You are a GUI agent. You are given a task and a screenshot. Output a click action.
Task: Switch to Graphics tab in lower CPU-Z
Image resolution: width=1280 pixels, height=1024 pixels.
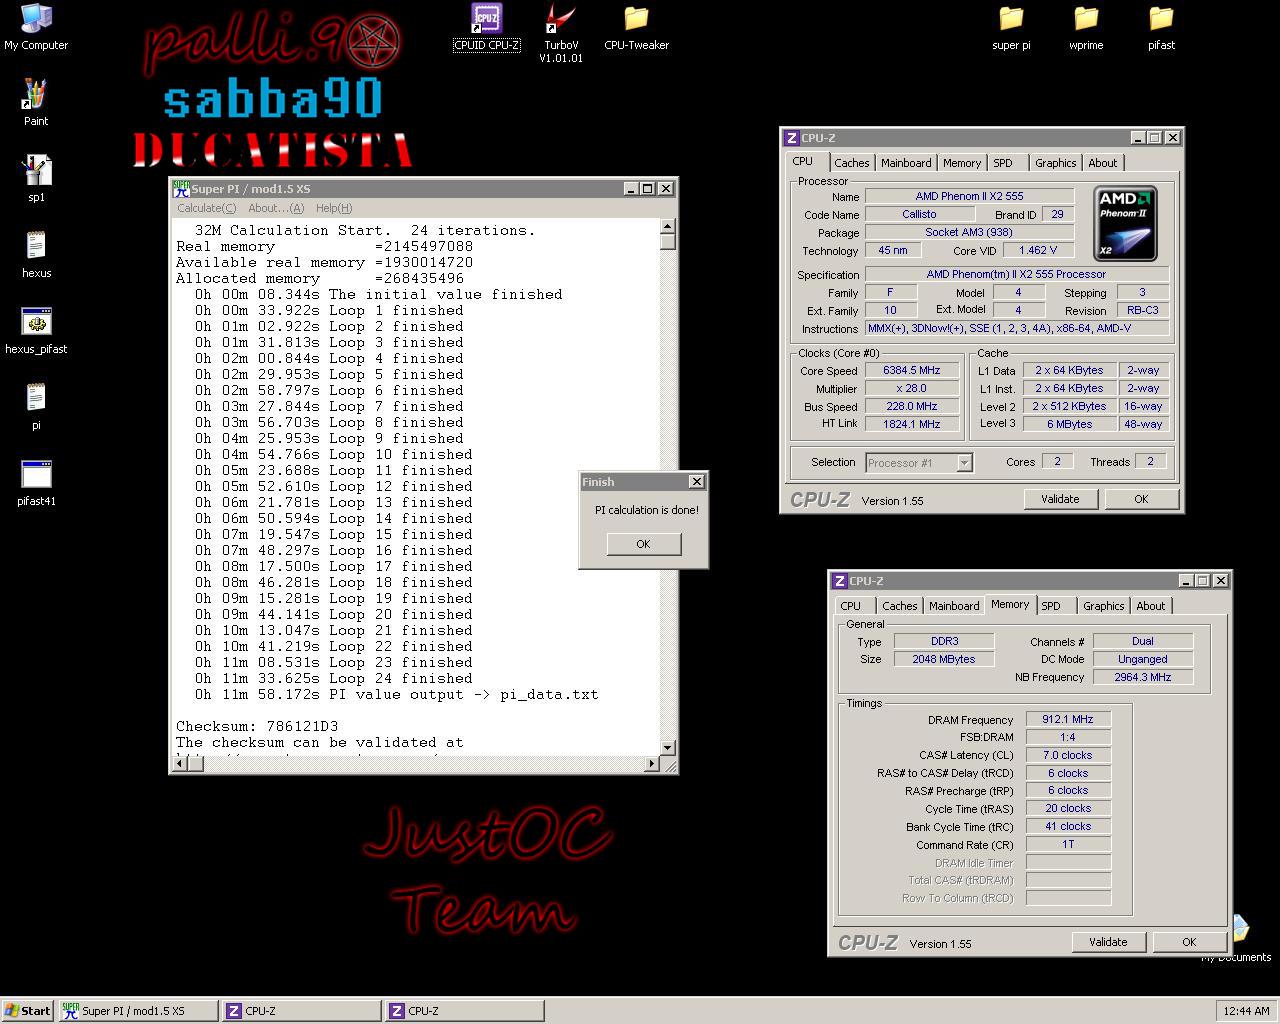(x=1104, y=606)
